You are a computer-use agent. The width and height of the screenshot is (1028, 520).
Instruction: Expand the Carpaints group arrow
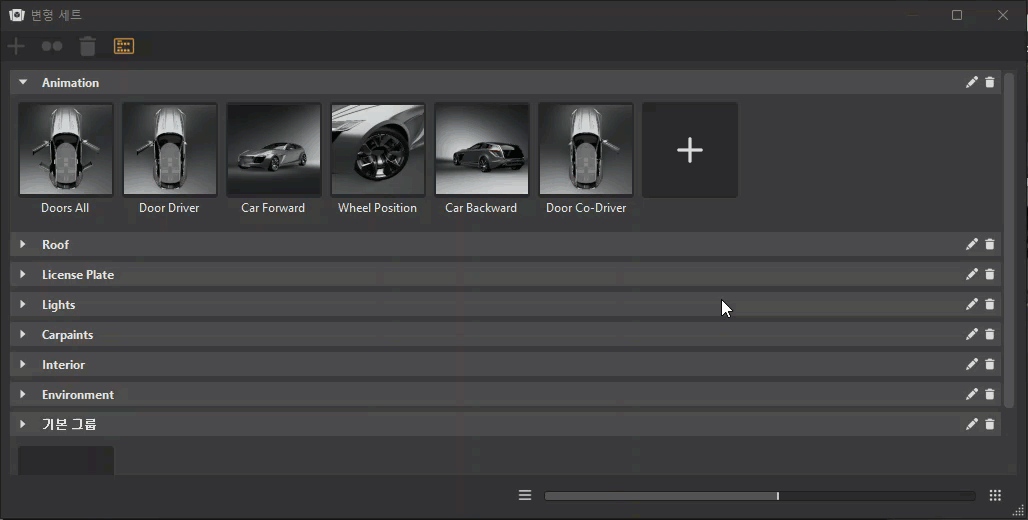(23, 334)
